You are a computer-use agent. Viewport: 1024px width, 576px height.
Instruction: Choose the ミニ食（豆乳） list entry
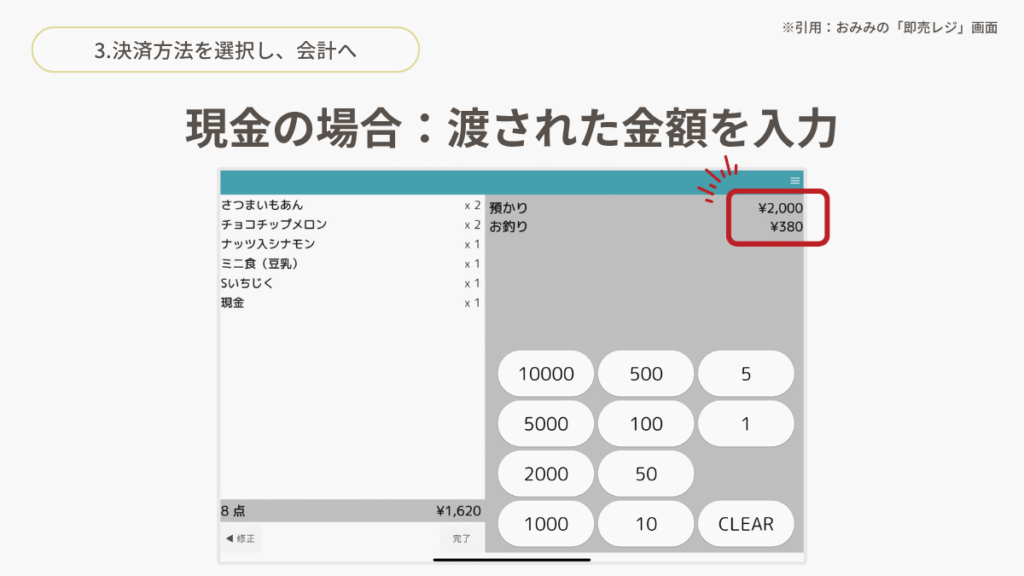350,264
